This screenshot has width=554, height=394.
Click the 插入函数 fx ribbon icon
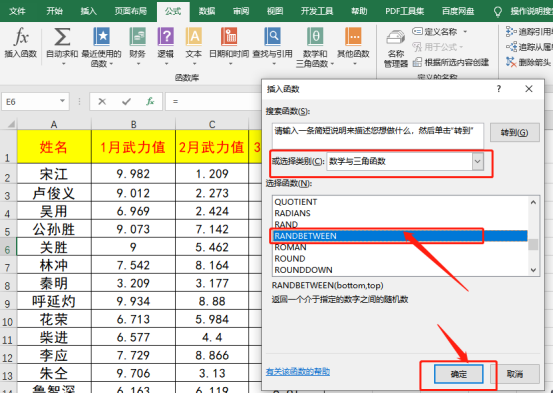(21, 37)
